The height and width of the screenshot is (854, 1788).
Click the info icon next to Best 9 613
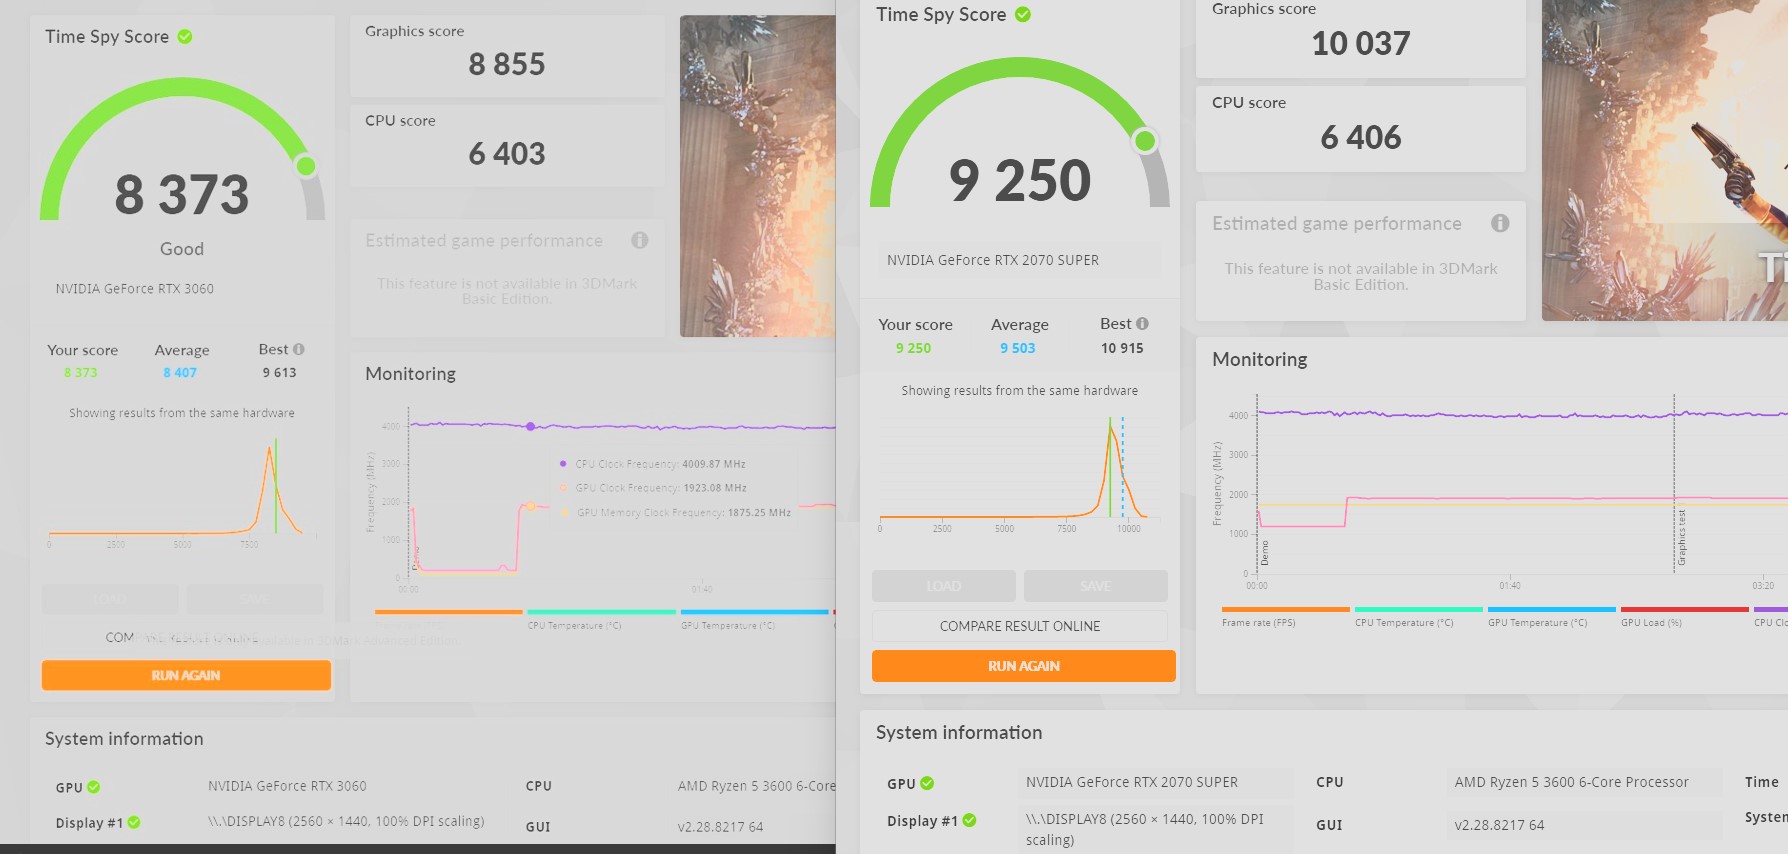(x=299, y=349)
